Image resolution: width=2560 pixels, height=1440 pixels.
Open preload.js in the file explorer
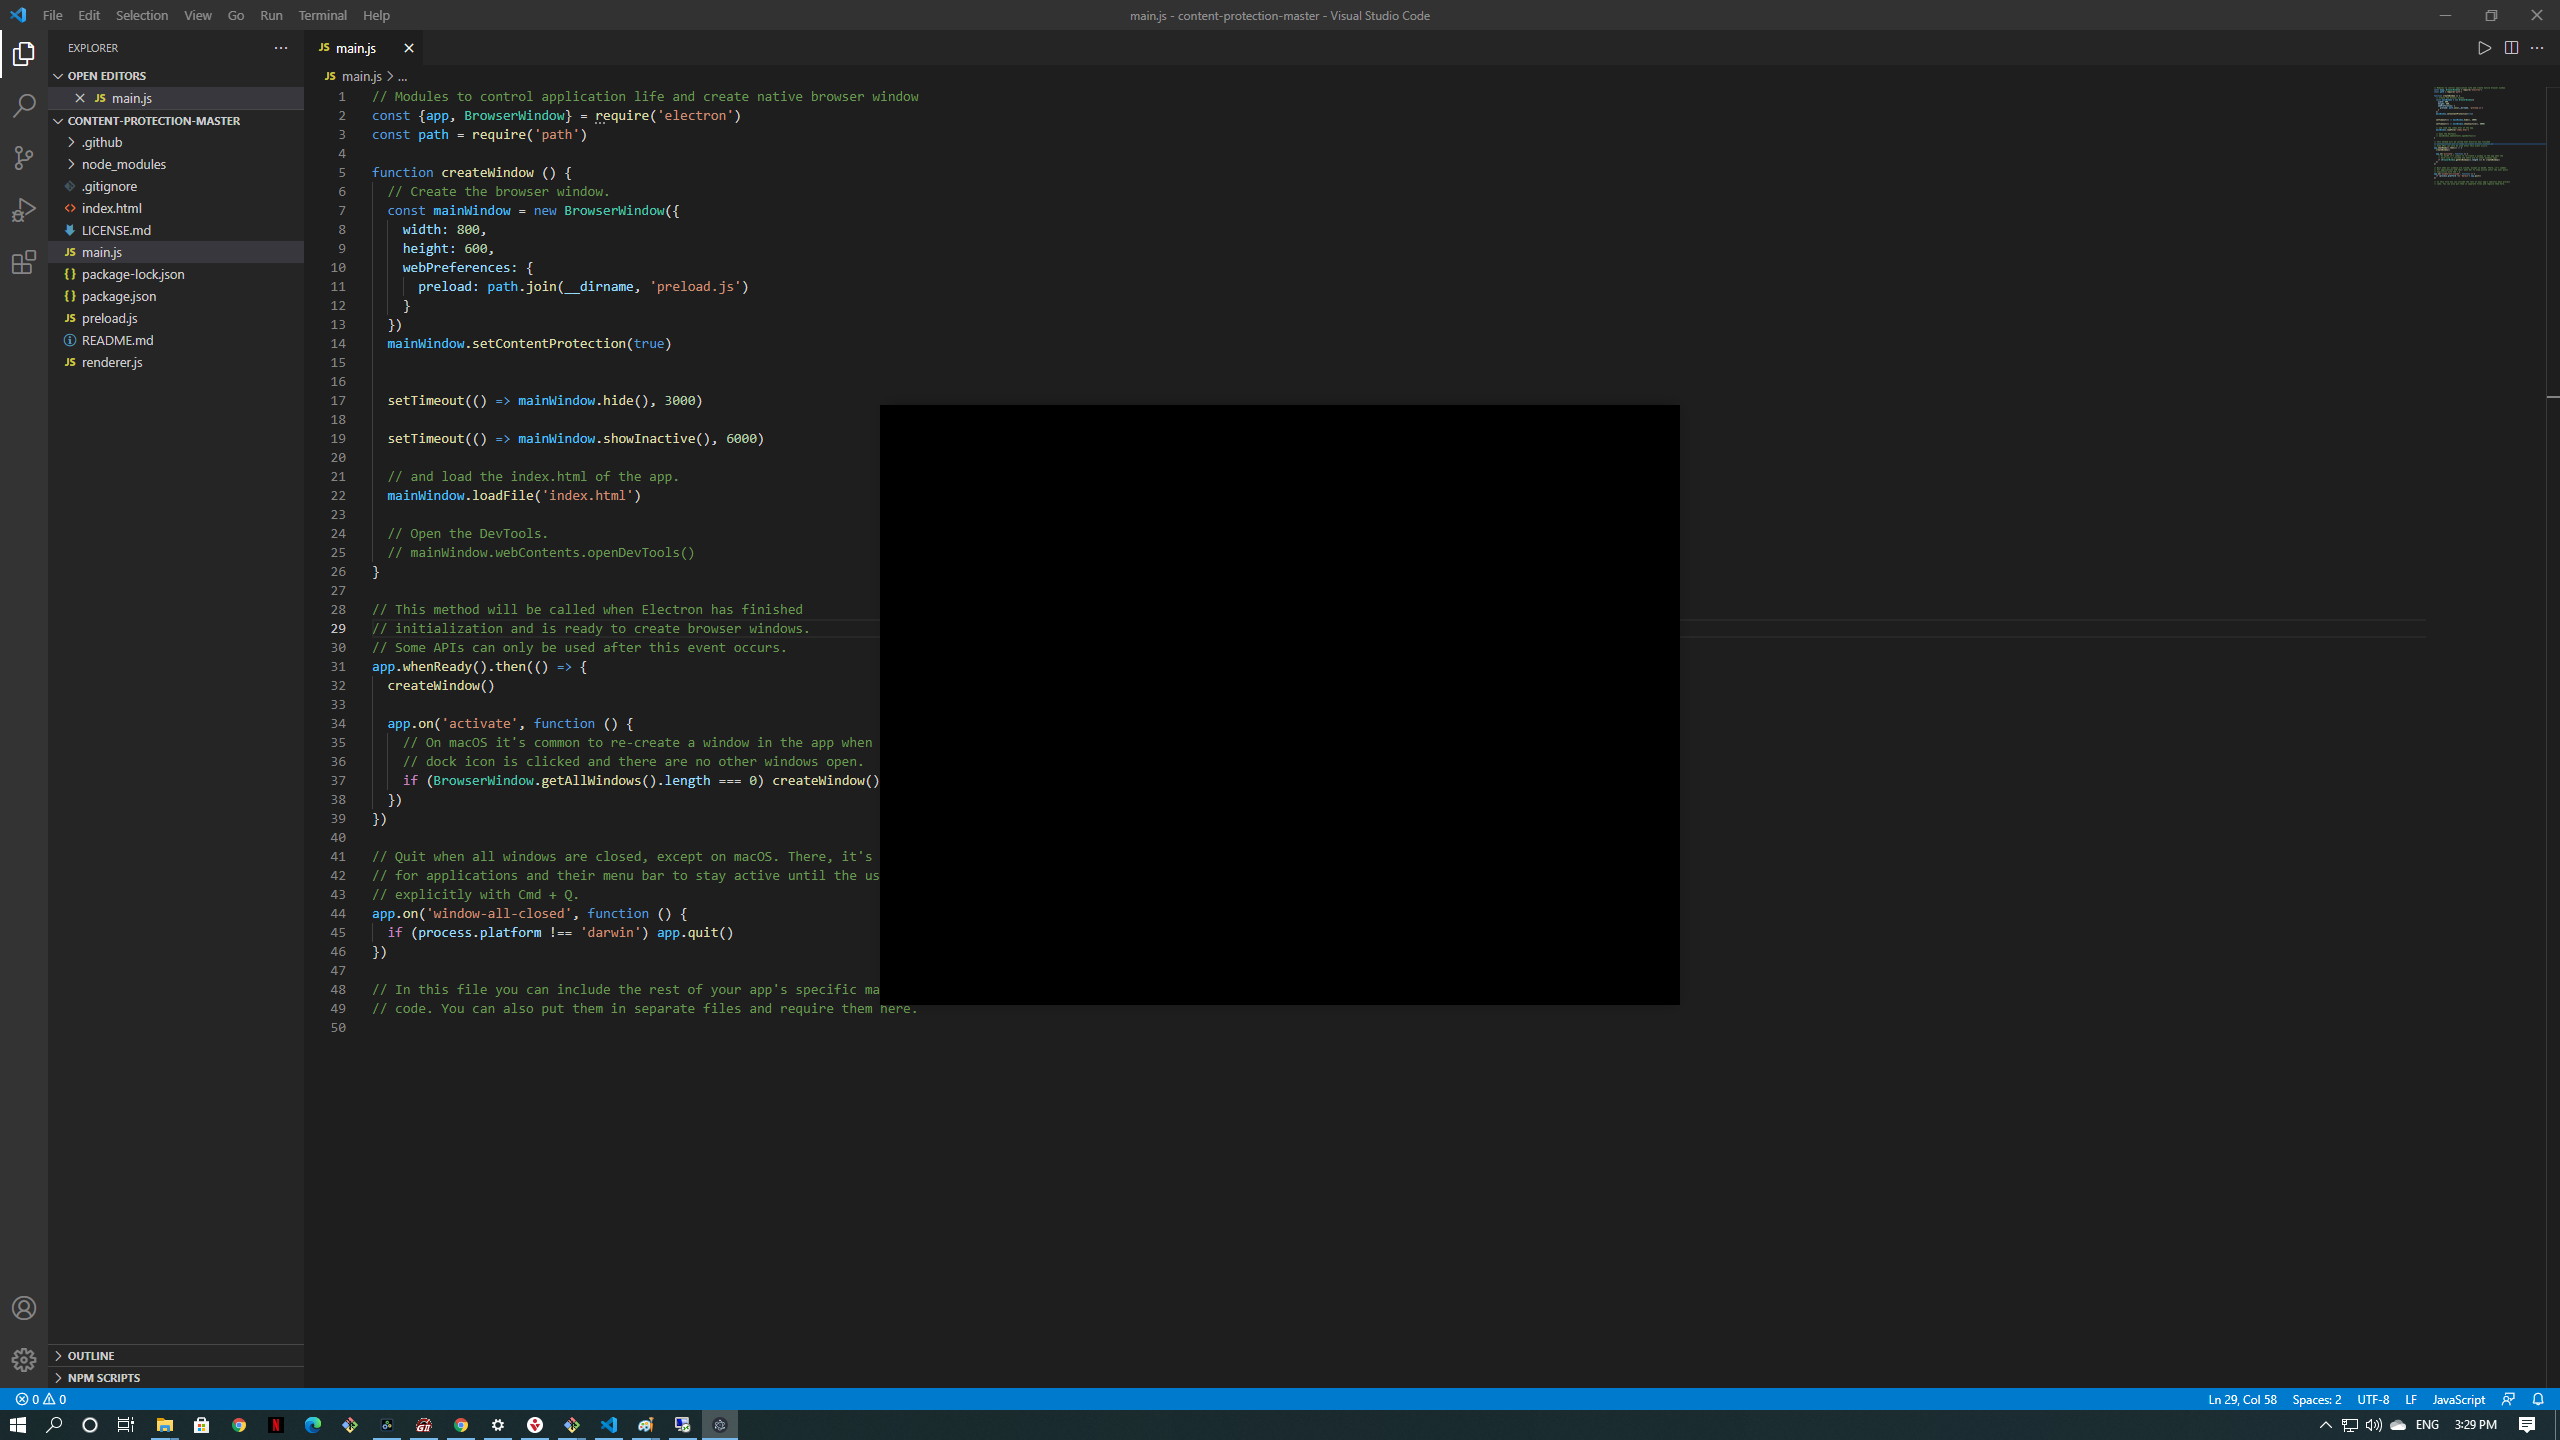[176, 318]
